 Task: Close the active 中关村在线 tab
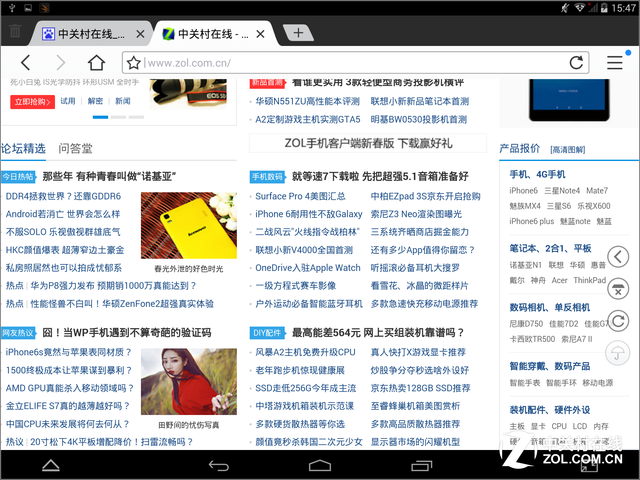(260, 34)
